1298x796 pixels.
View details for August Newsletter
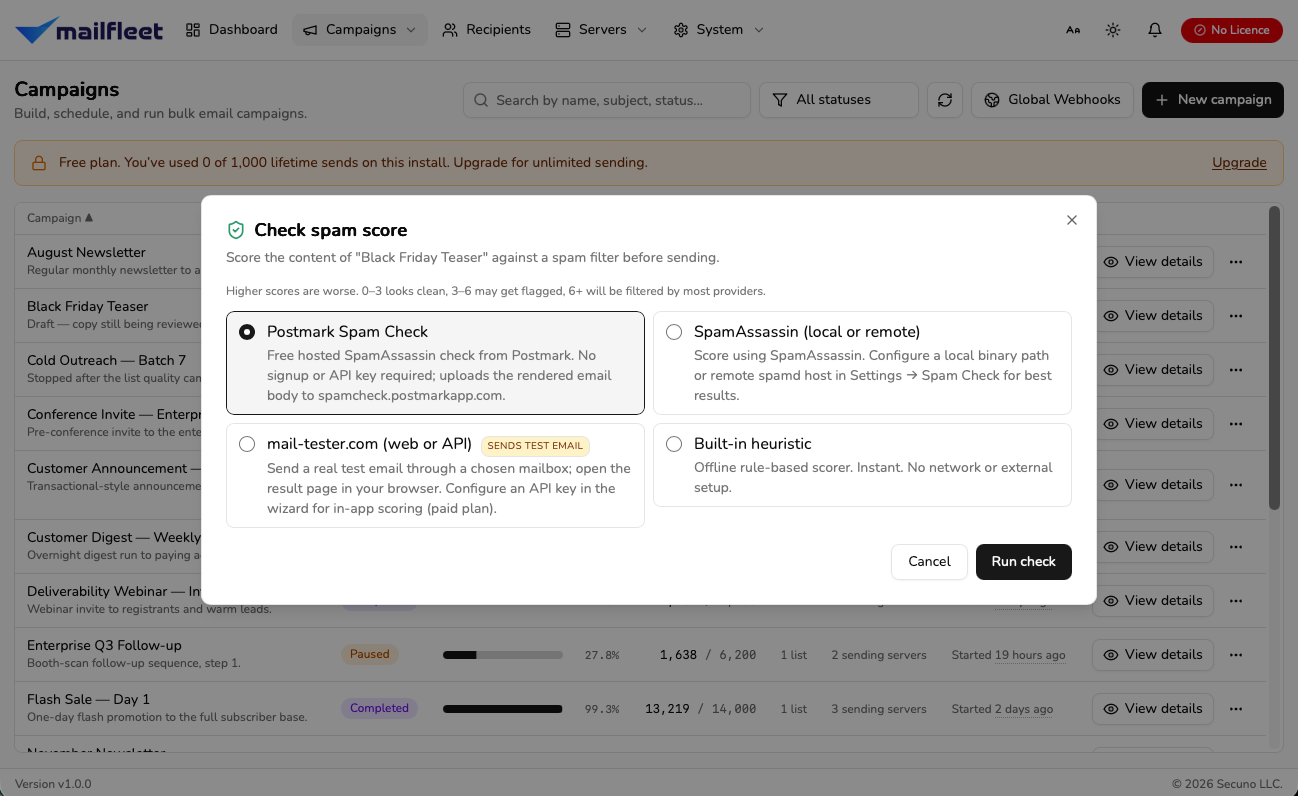click(x=1153, y=262)
